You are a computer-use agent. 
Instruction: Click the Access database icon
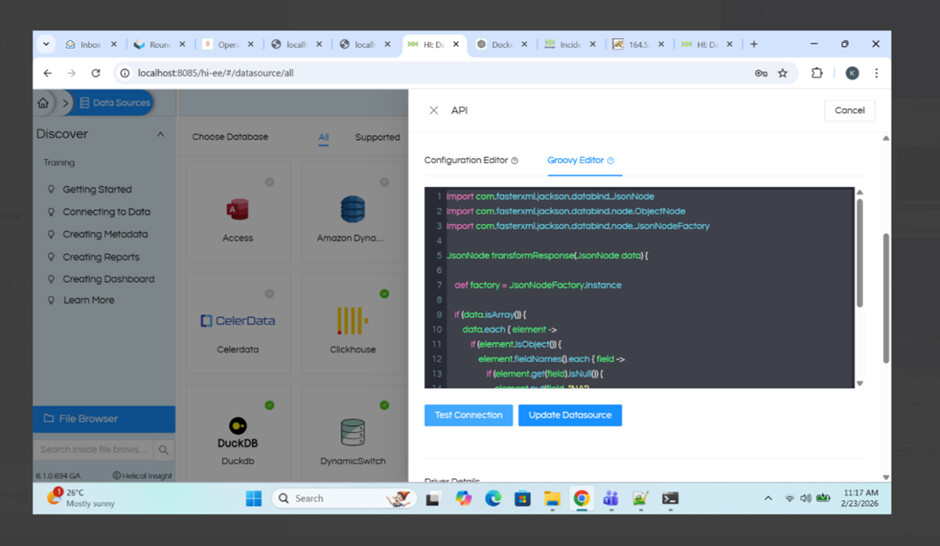[237, 210]
